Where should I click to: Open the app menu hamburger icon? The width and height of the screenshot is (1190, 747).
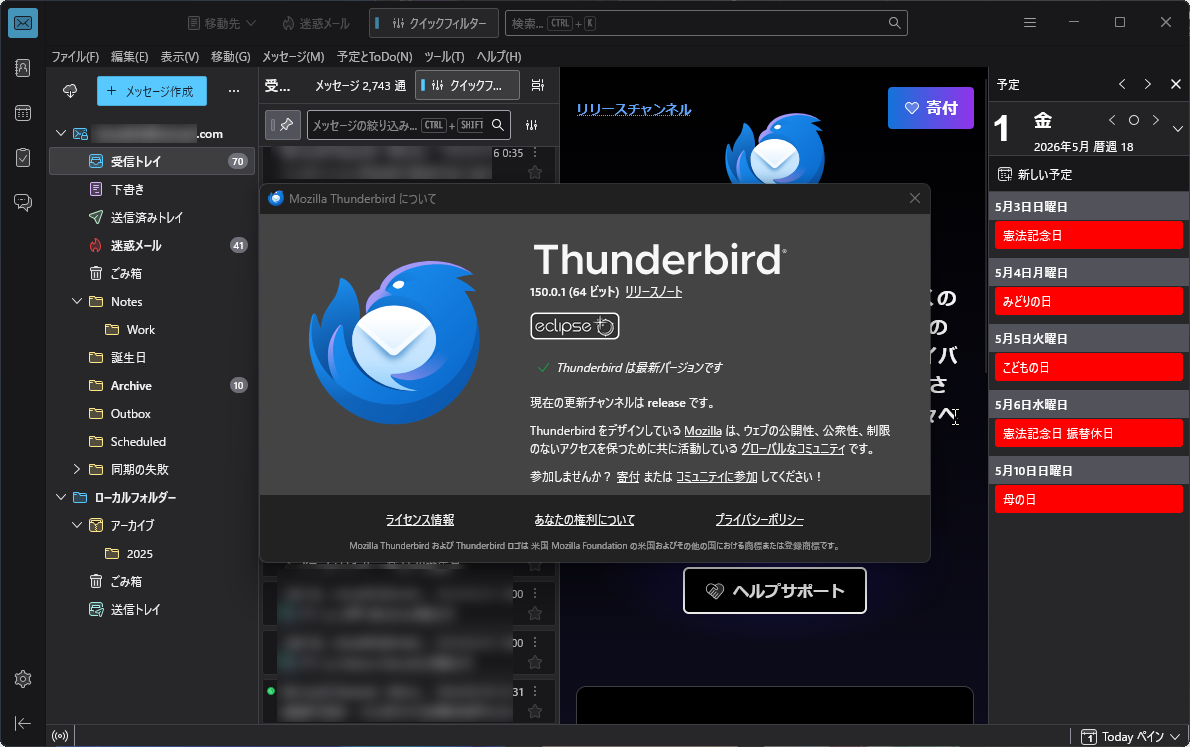1030,23
